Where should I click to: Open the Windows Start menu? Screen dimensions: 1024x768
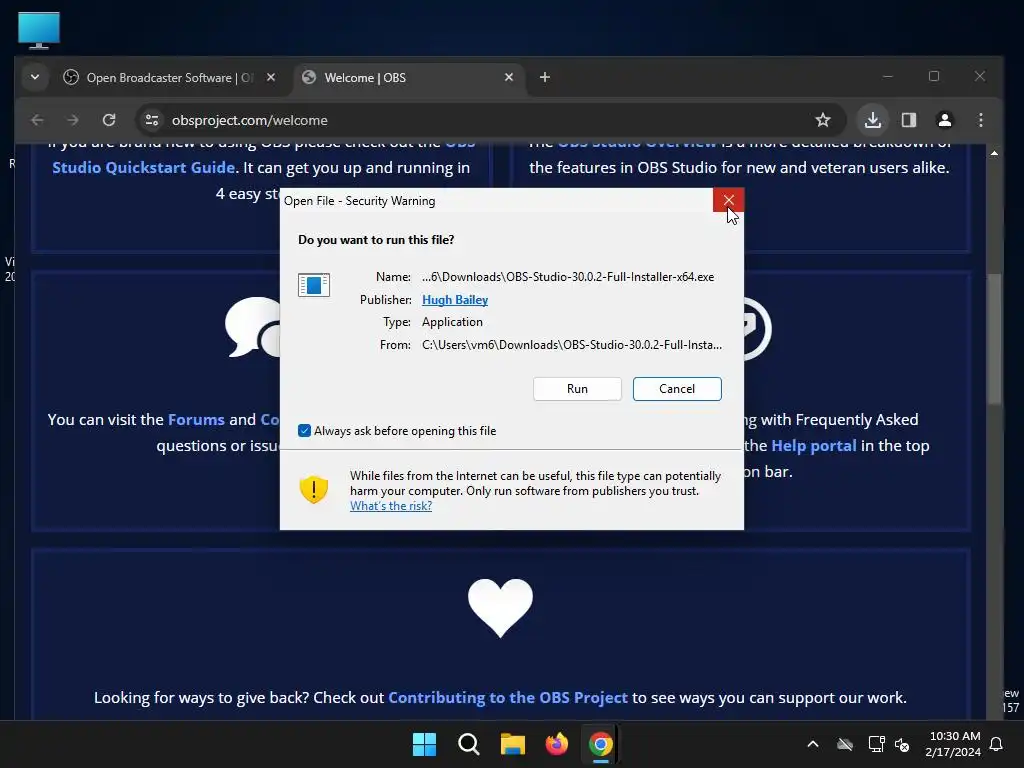(x=424, y=744)
